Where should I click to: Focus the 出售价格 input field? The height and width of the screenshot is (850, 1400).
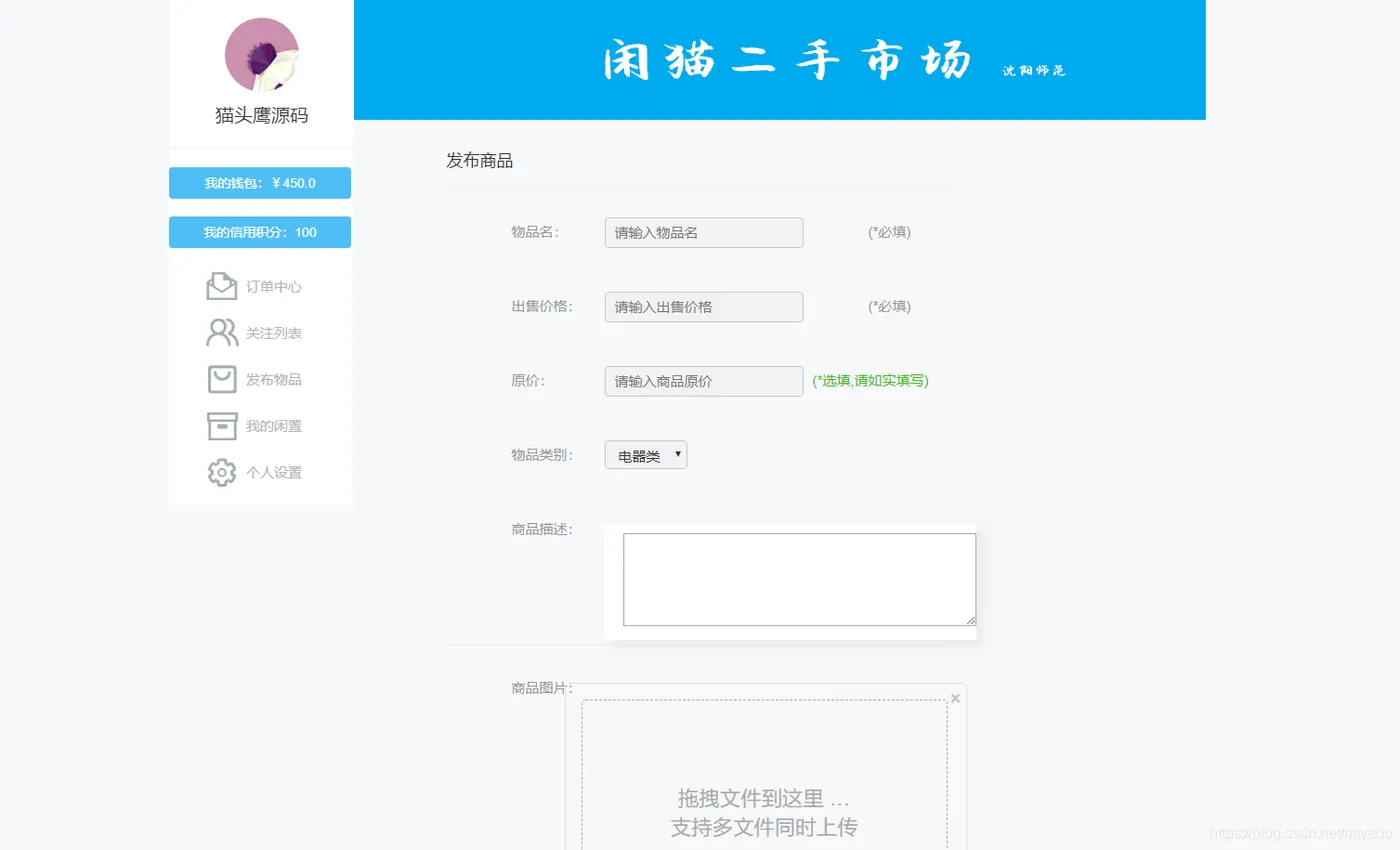click(704, 307)
